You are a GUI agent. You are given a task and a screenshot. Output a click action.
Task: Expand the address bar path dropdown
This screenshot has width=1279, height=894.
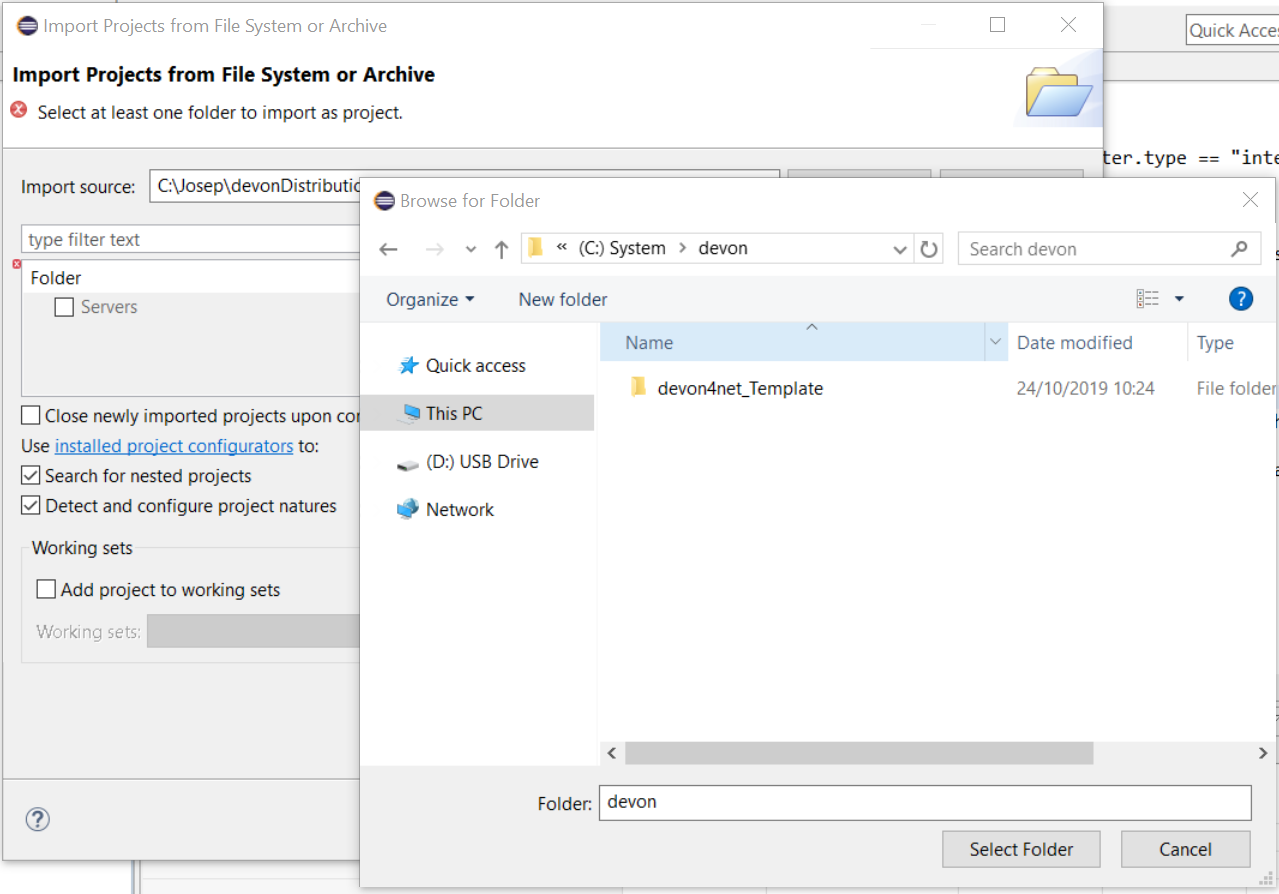(900, 250)
